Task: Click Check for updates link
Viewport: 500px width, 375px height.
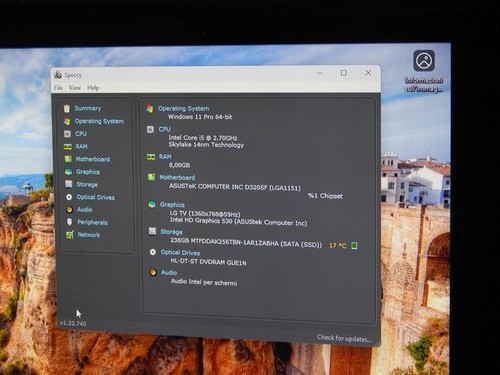Action: (344, 338)
